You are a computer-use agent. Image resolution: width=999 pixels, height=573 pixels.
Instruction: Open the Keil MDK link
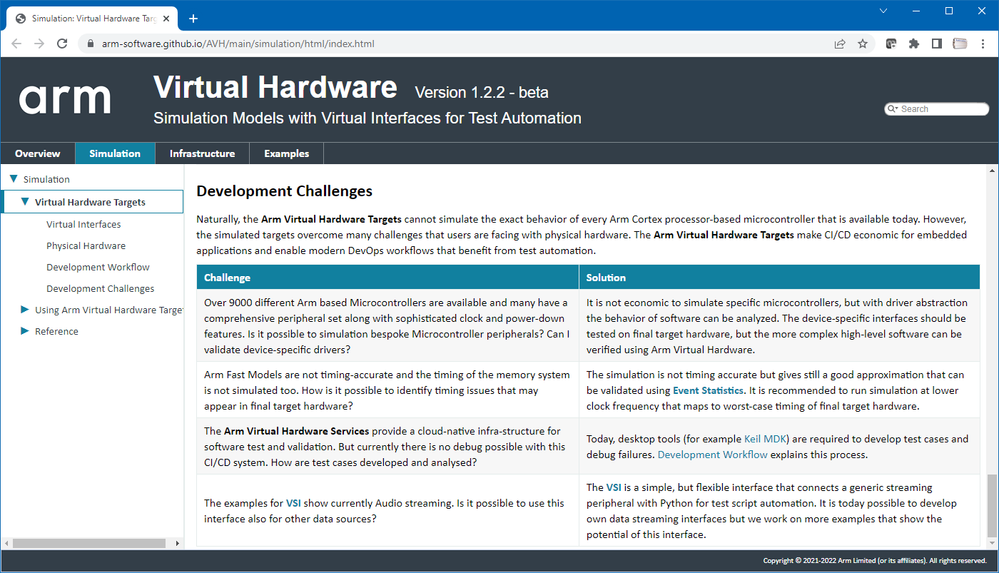[x=765, y=439]
